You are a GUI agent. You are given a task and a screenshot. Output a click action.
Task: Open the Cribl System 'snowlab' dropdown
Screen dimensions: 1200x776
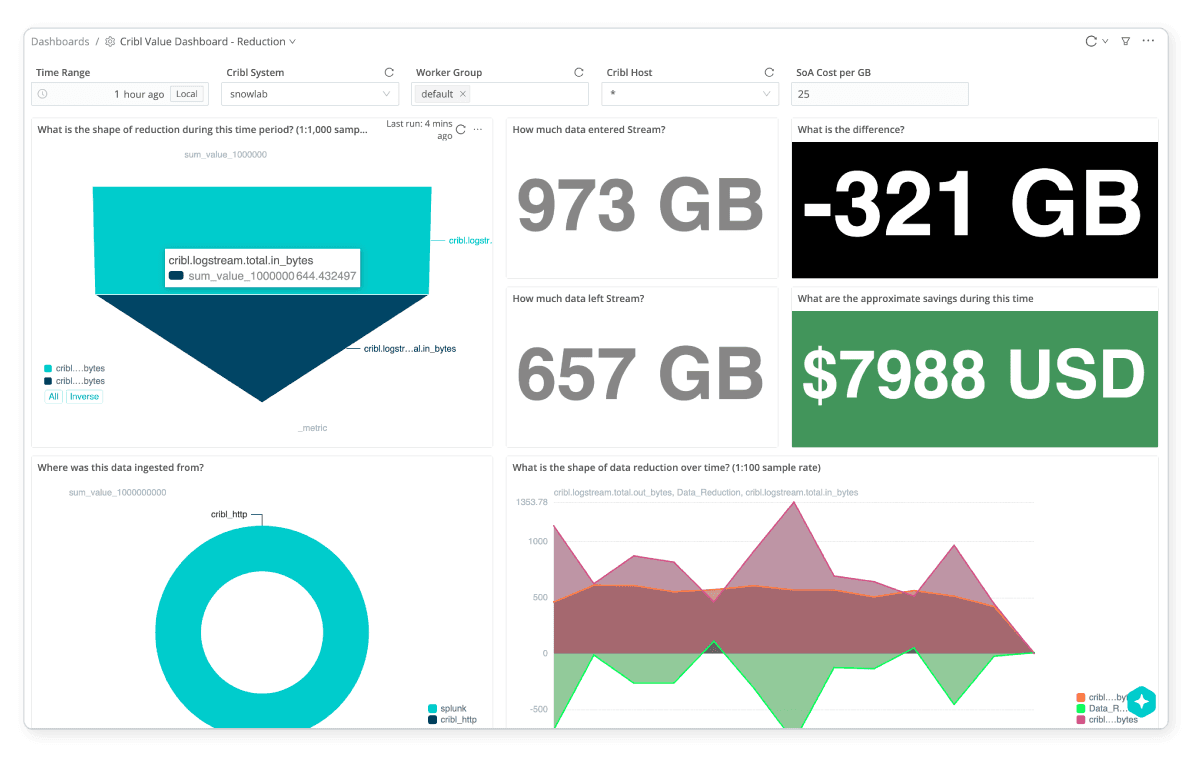click(310, 94)
